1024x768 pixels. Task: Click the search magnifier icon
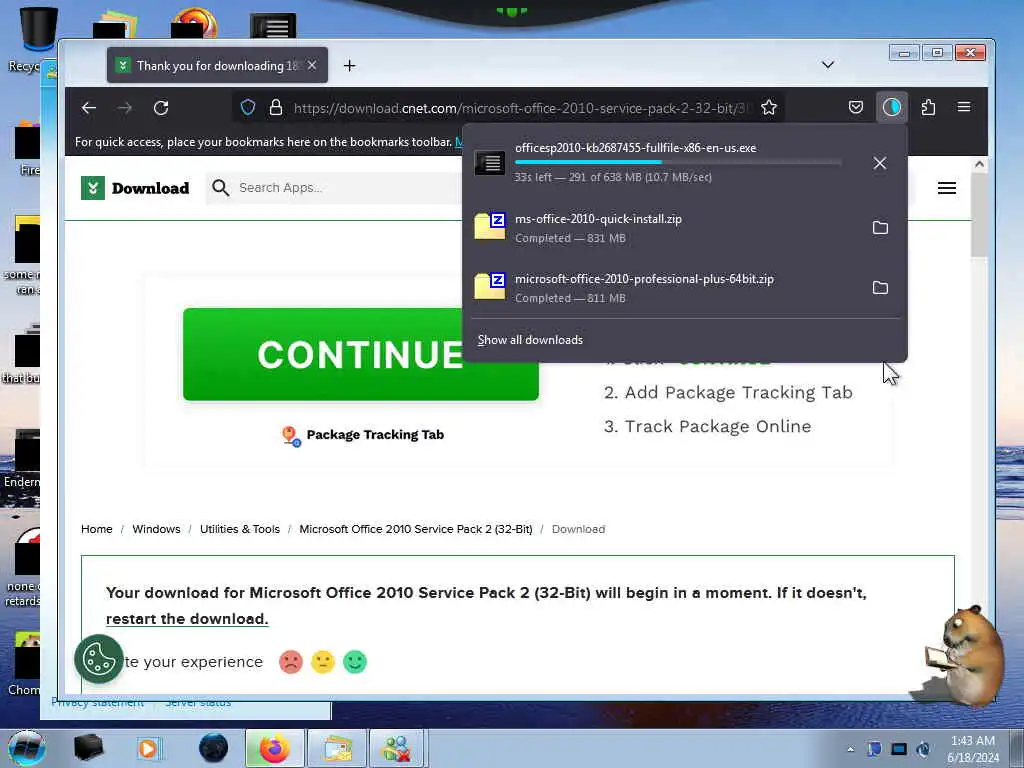[x=221, y=188]
